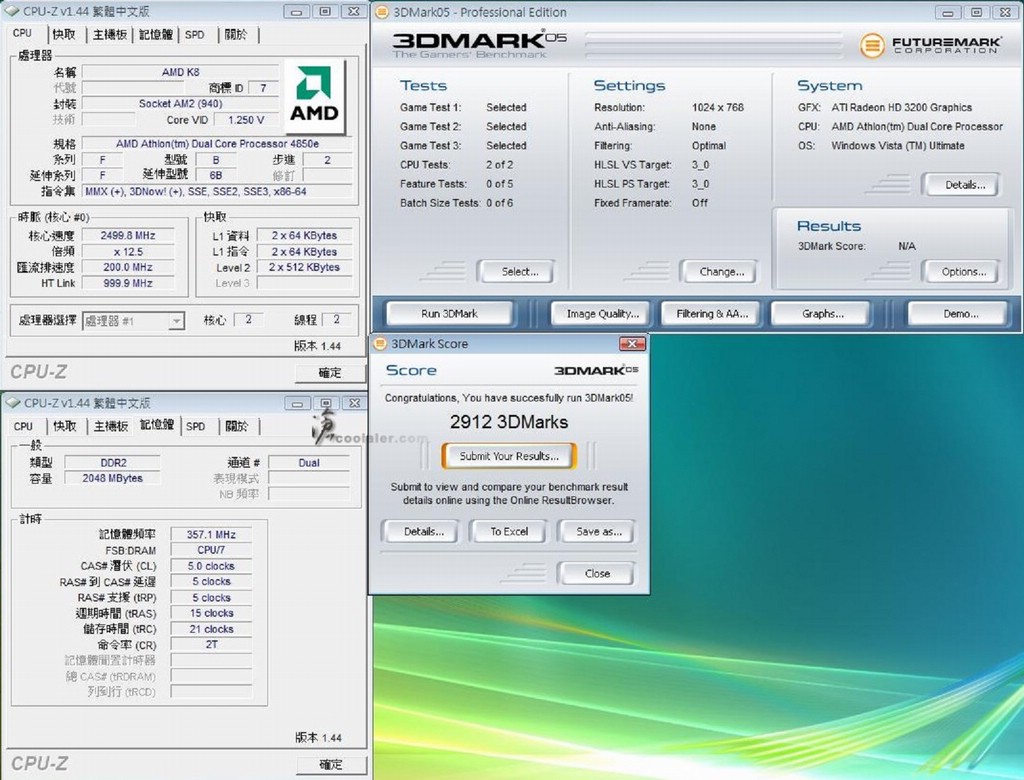1024x780 pixels.
Task: Click the 357.1 MHz memory frequency field
Action: (211, 534)
